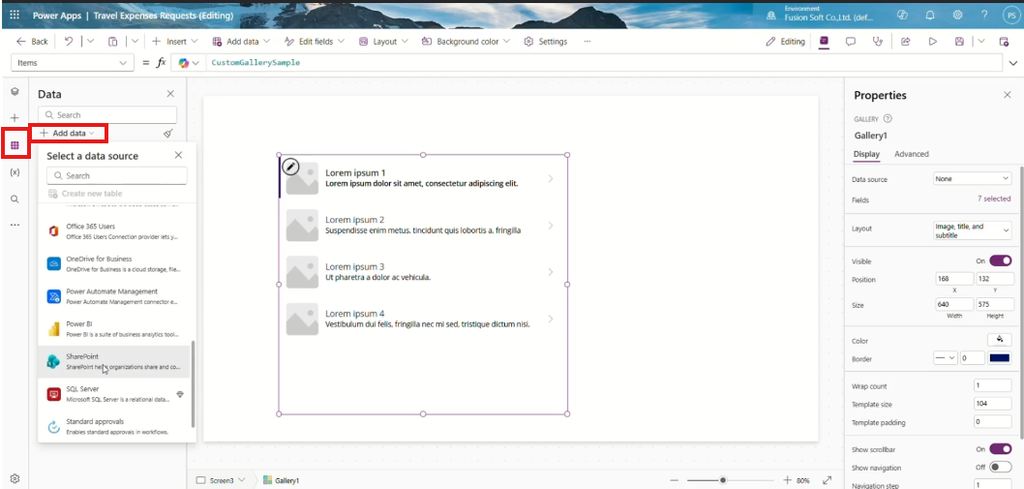
Task: Toggle the Show navigation switch
Action: coord(1000,467)
